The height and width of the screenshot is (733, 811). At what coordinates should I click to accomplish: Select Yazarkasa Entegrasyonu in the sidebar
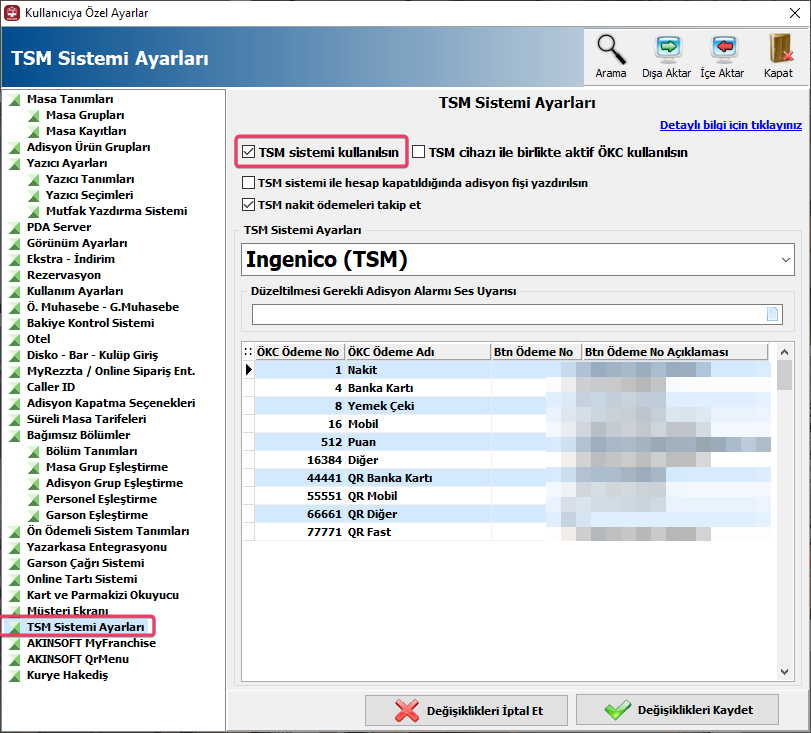point(96,547)
